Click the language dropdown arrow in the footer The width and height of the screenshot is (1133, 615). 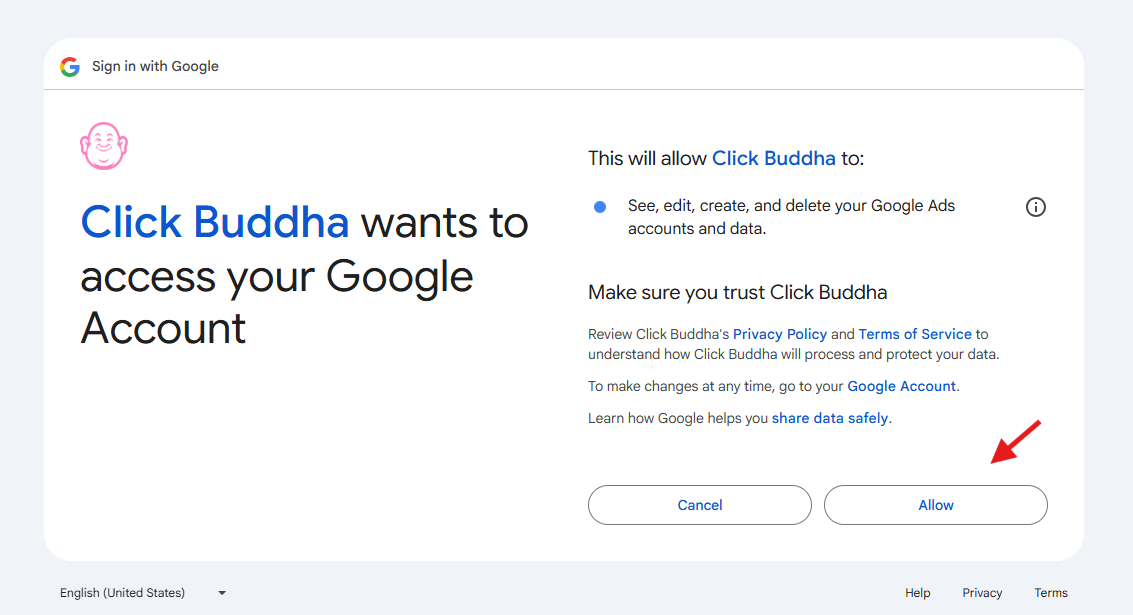pos(222,593)
